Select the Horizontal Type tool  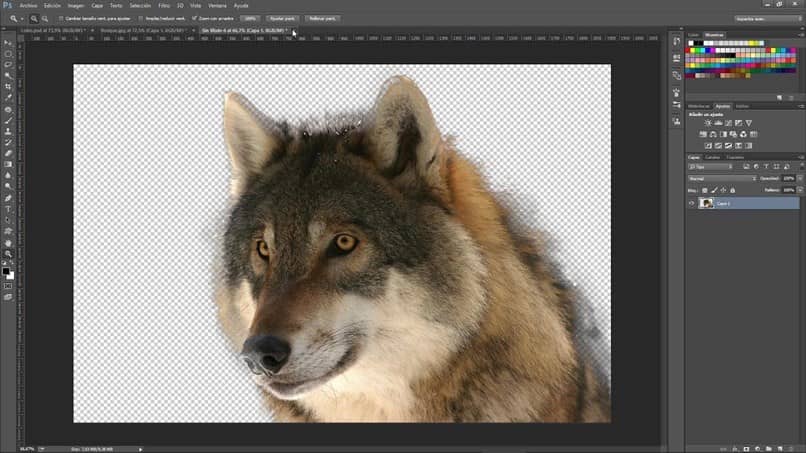click(8, 209)
